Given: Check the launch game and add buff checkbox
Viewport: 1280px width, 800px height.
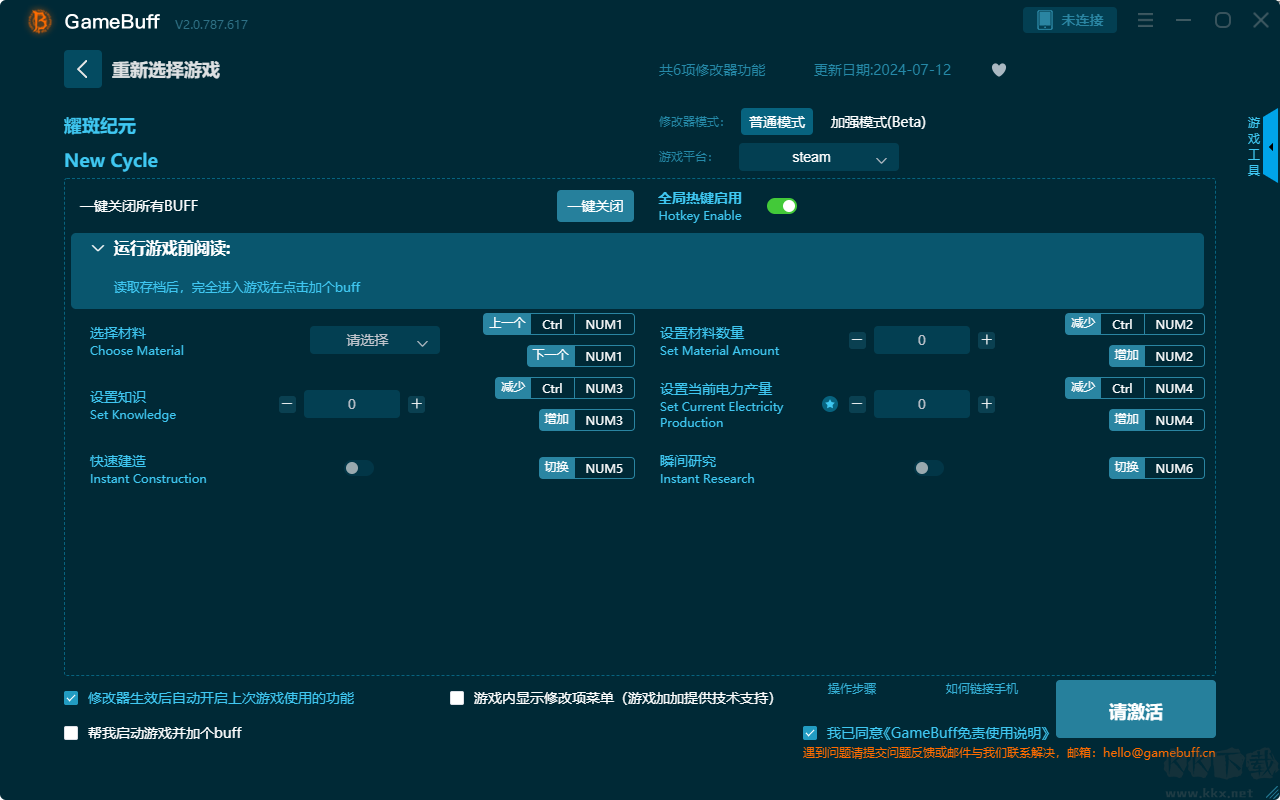Looking at the screenshot, I should (71, 733).
